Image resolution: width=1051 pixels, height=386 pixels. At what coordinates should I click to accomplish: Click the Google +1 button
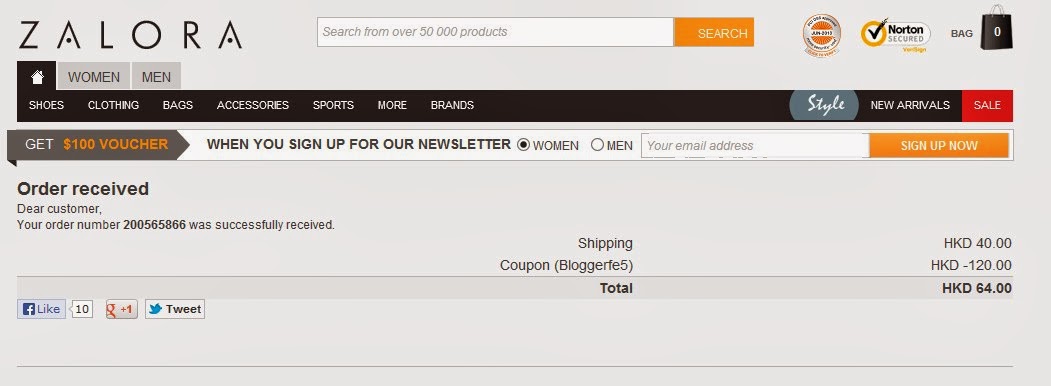[x=121, y=309]
